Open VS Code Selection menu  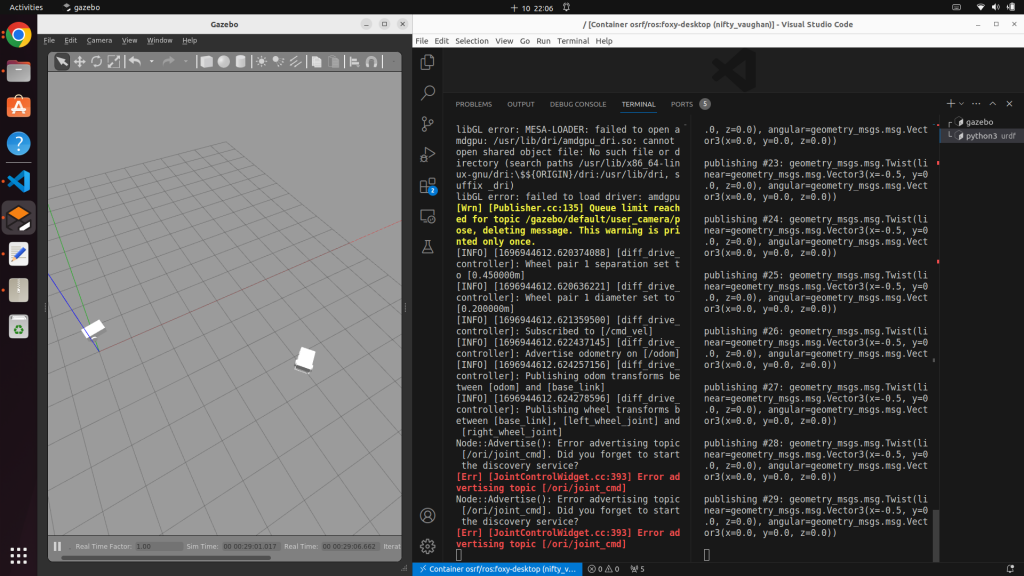[472, 40]
